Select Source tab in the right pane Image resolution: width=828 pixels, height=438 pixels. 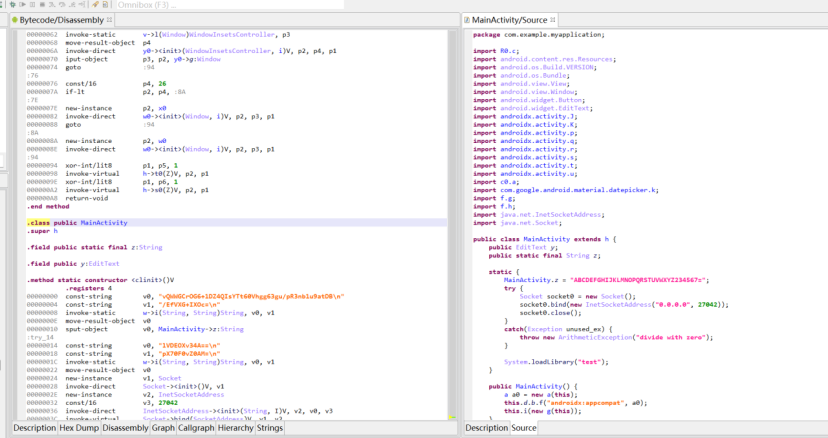(x=524, y=428)
